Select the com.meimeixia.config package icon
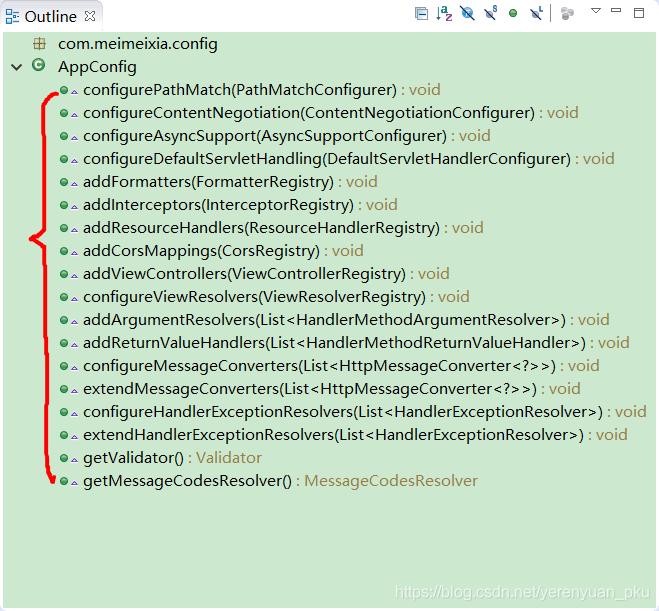 pyautogui.click(x=40, y=43)
